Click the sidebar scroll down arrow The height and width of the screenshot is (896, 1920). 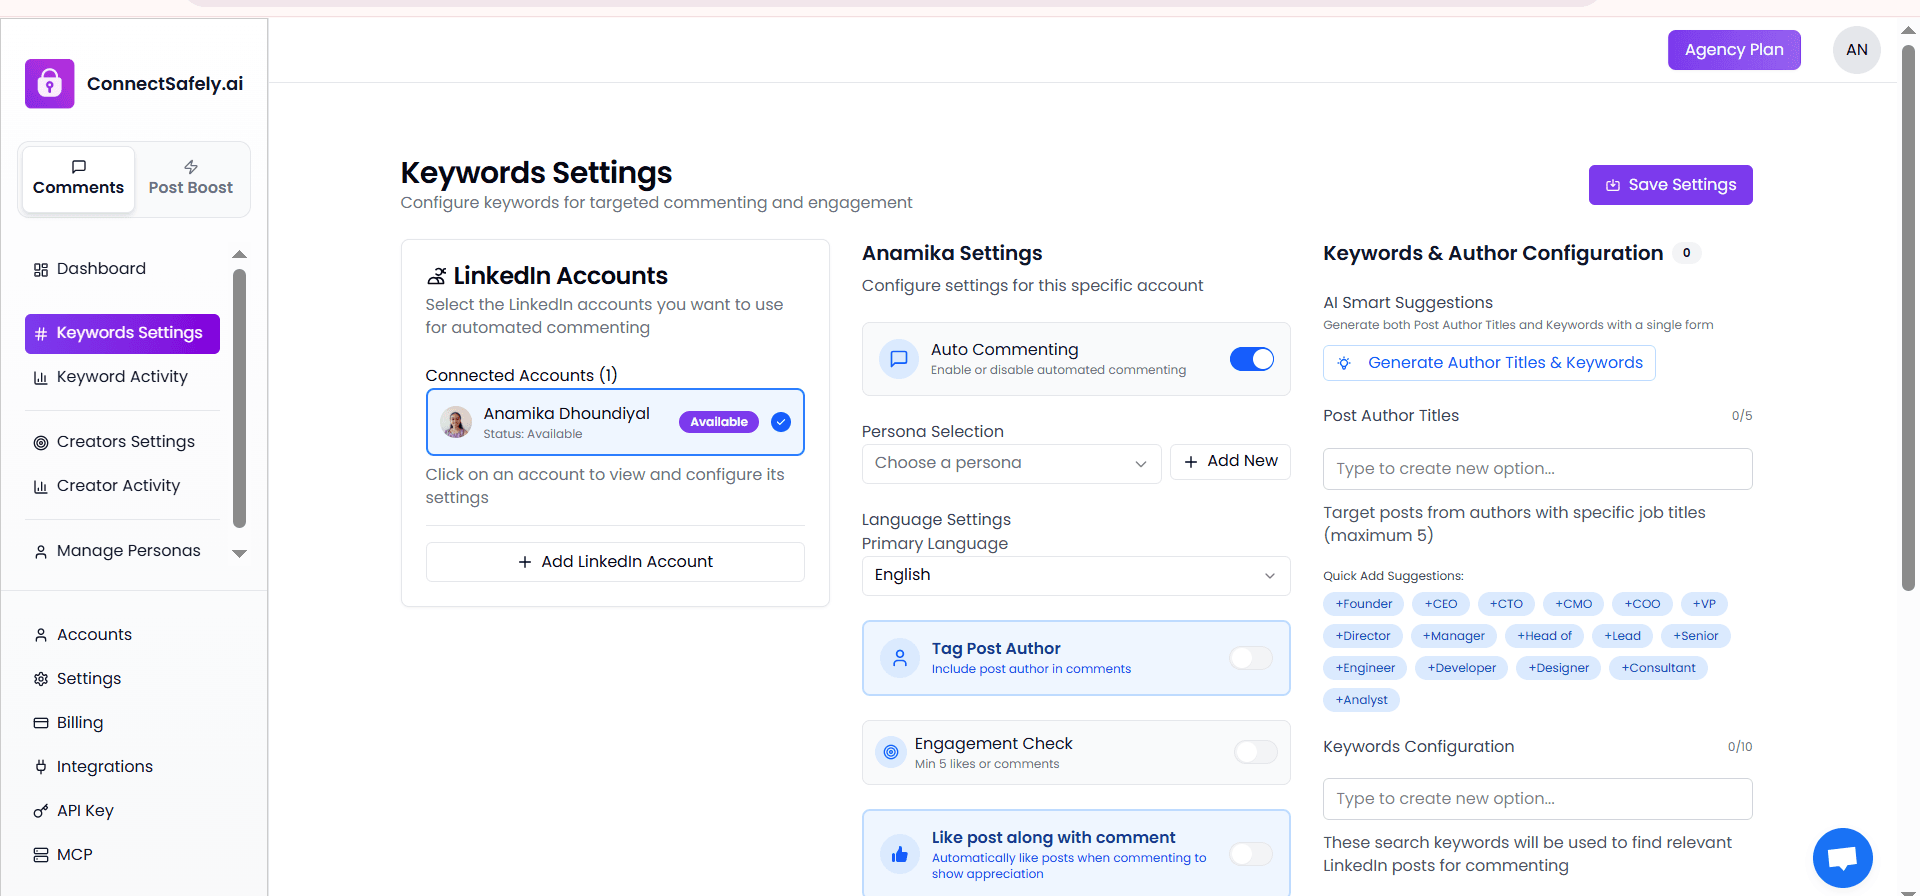pyautogui.click(x=239, y=553)
